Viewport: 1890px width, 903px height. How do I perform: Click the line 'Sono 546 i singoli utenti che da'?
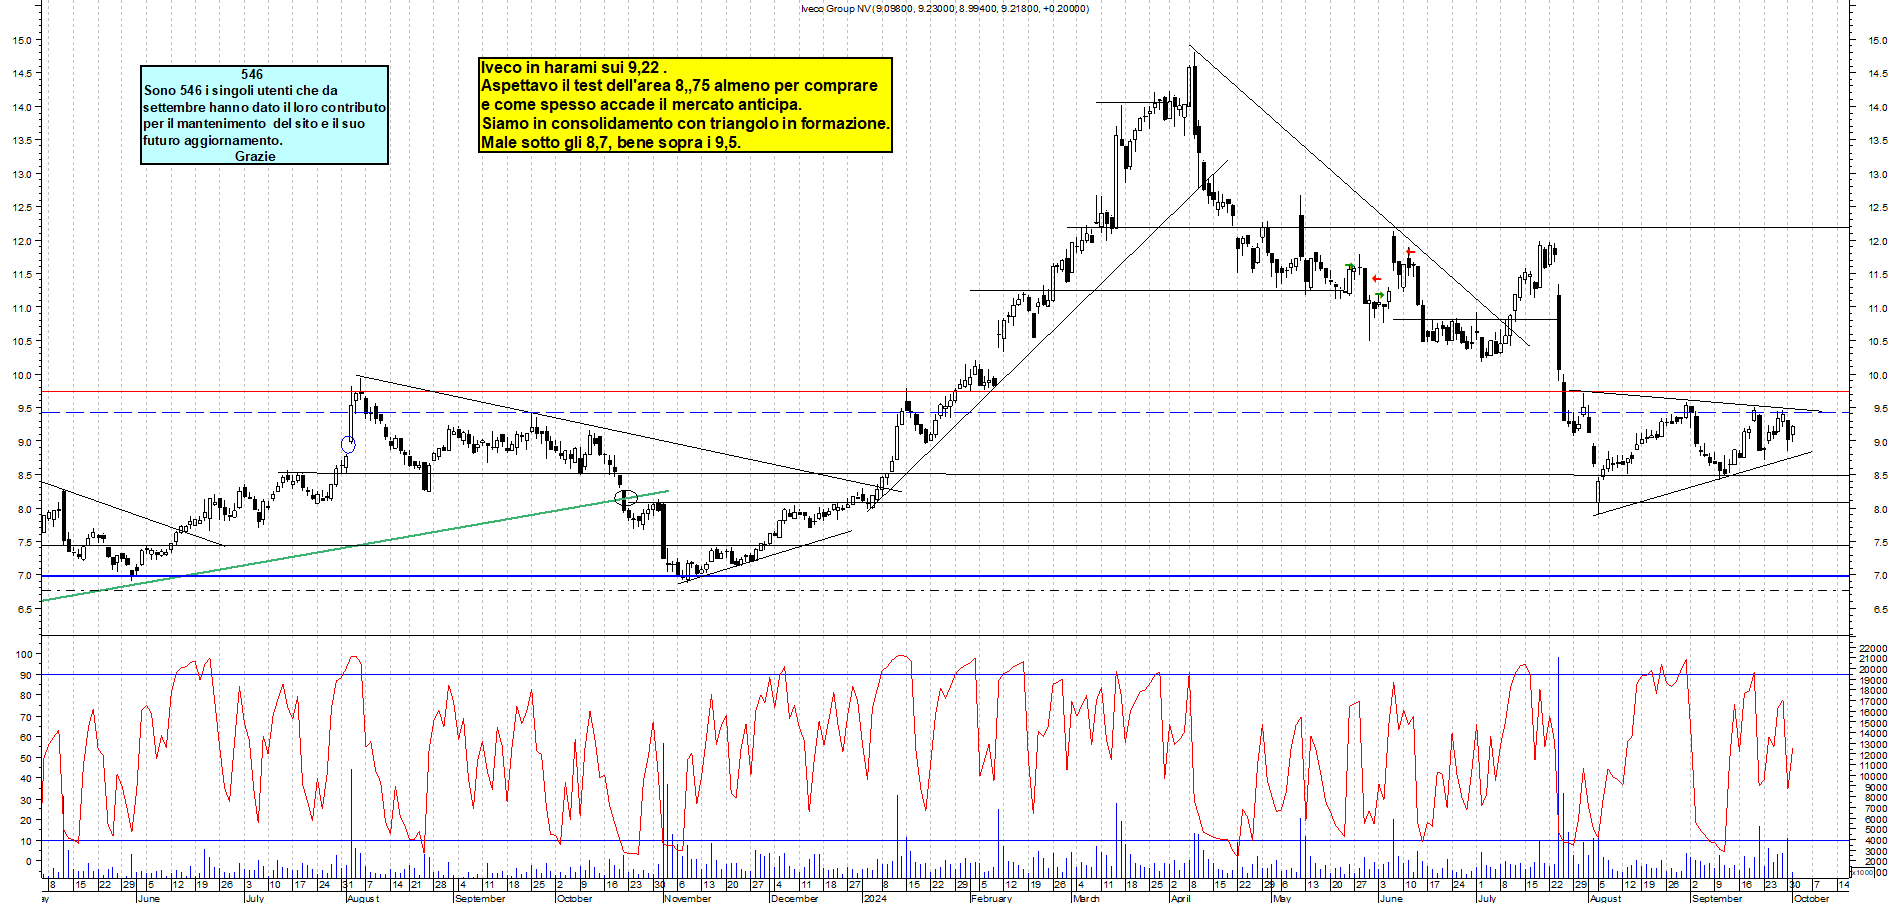click(241, 90)
